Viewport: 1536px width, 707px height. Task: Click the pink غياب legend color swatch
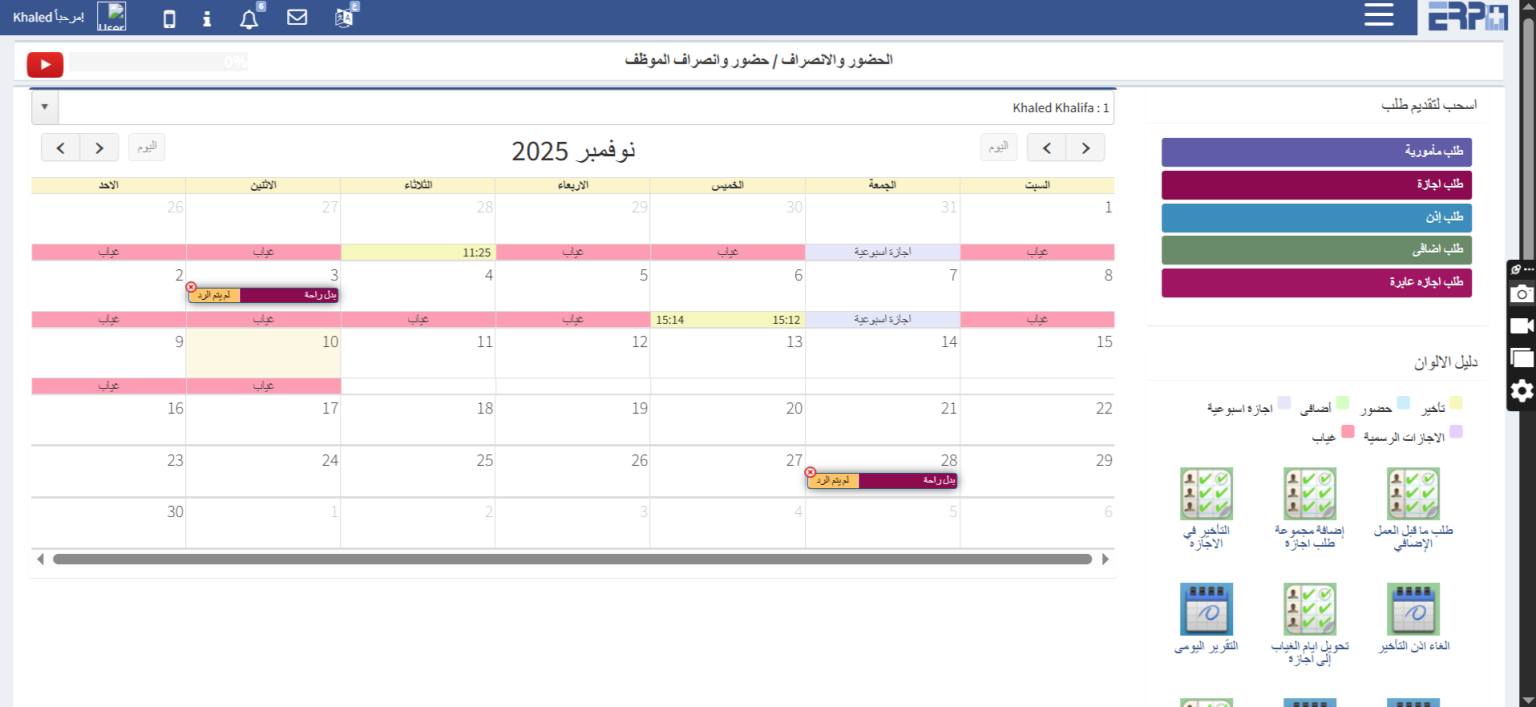coord(1347,432)
